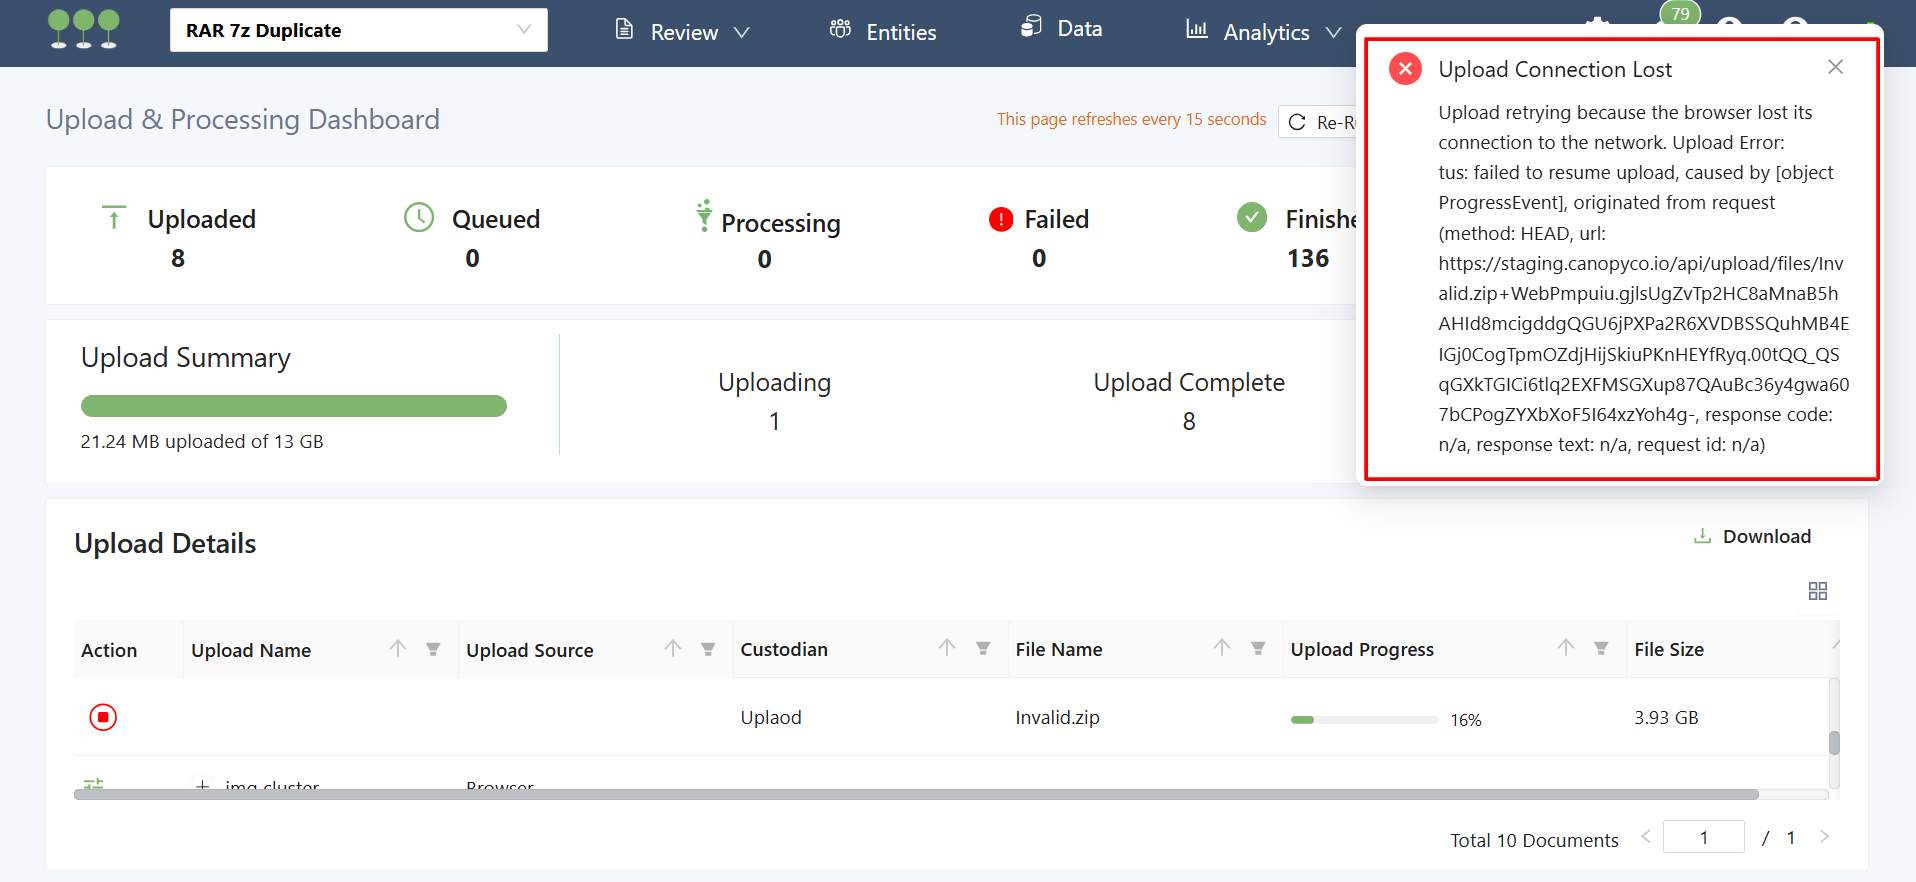Sort by Upload Name column arrow

tap(398, 649)
